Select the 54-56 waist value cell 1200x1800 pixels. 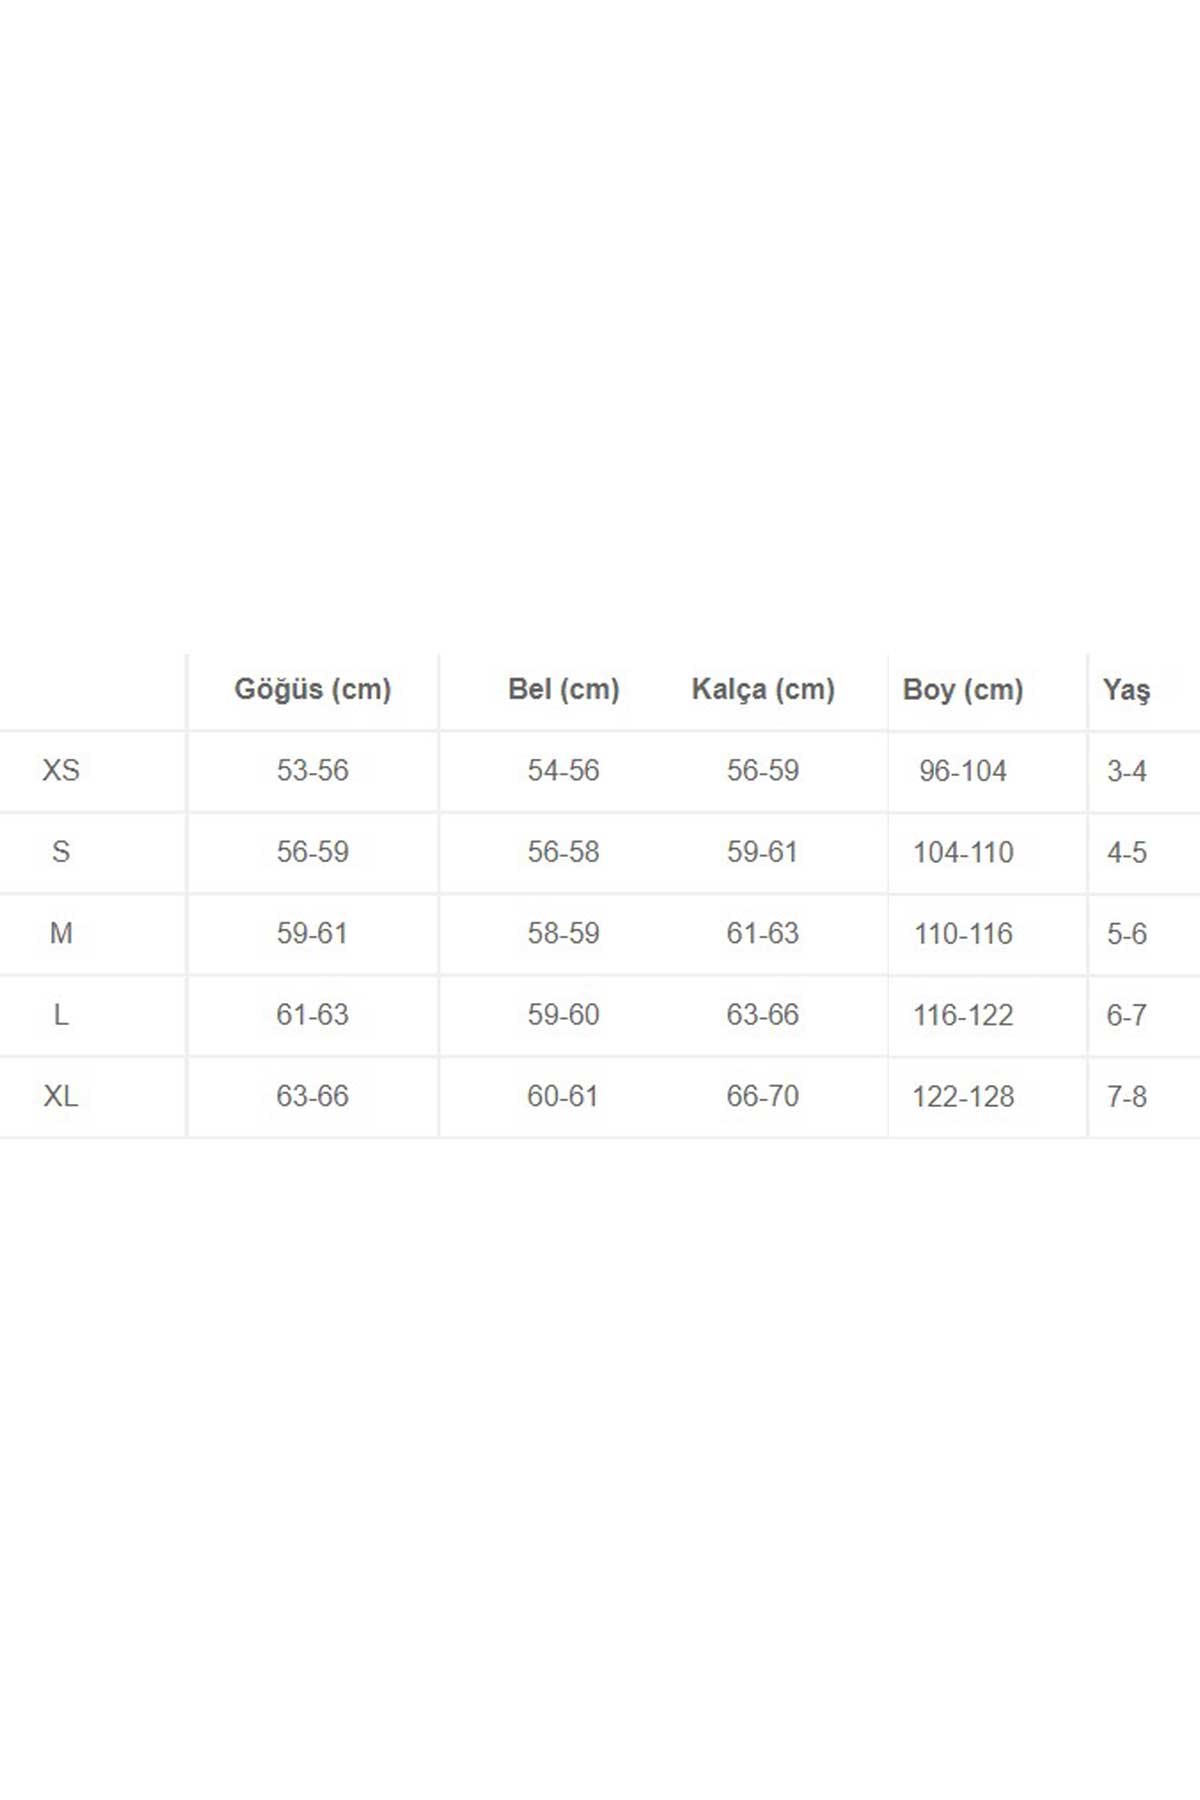pyautogui.click(x=563, y=770)
